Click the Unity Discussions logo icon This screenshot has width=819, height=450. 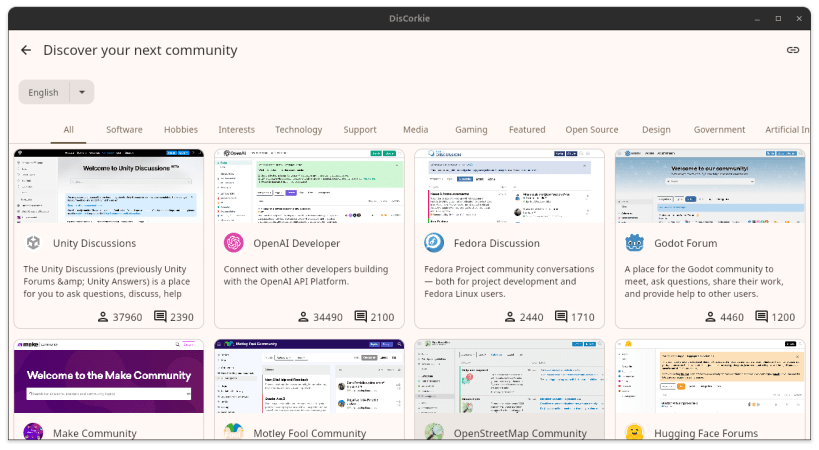click(x=33, y=243)
